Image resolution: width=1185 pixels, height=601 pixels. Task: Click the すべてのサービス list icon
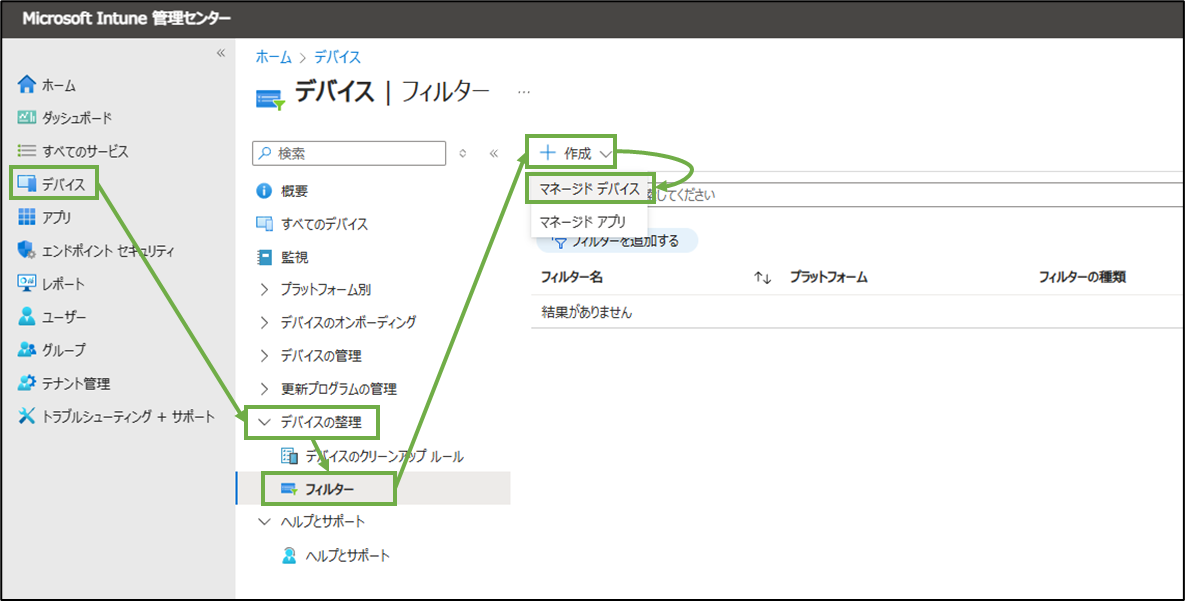pyautogui.click(x=26, y=150)
